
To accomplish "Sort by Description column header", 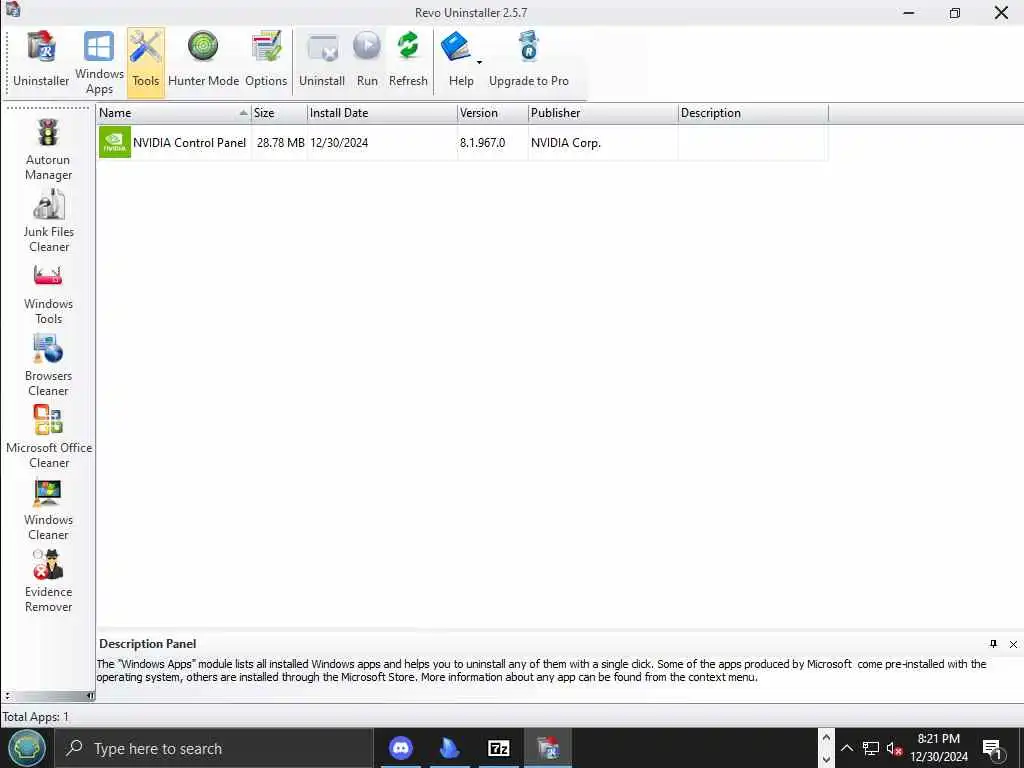I will click(753, 113).
